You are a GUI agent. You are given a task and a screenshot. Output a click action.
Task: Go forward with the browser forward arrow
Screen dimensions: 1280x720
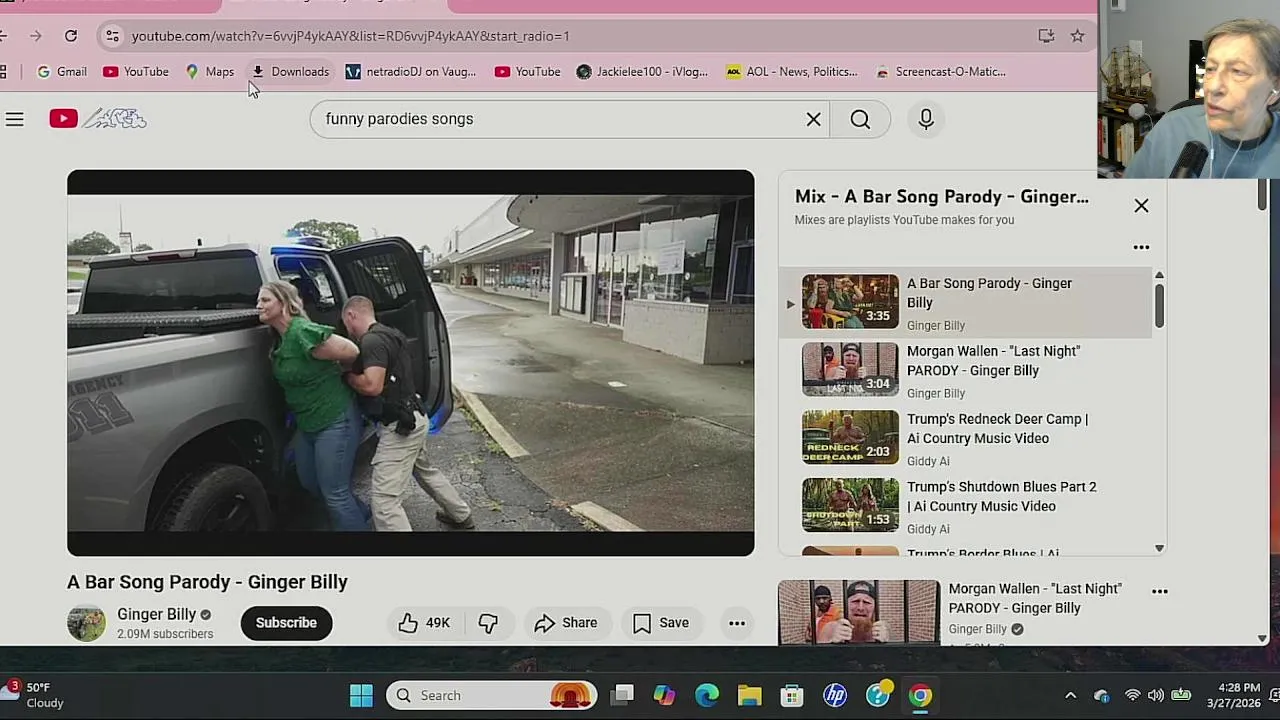(35, 36)
